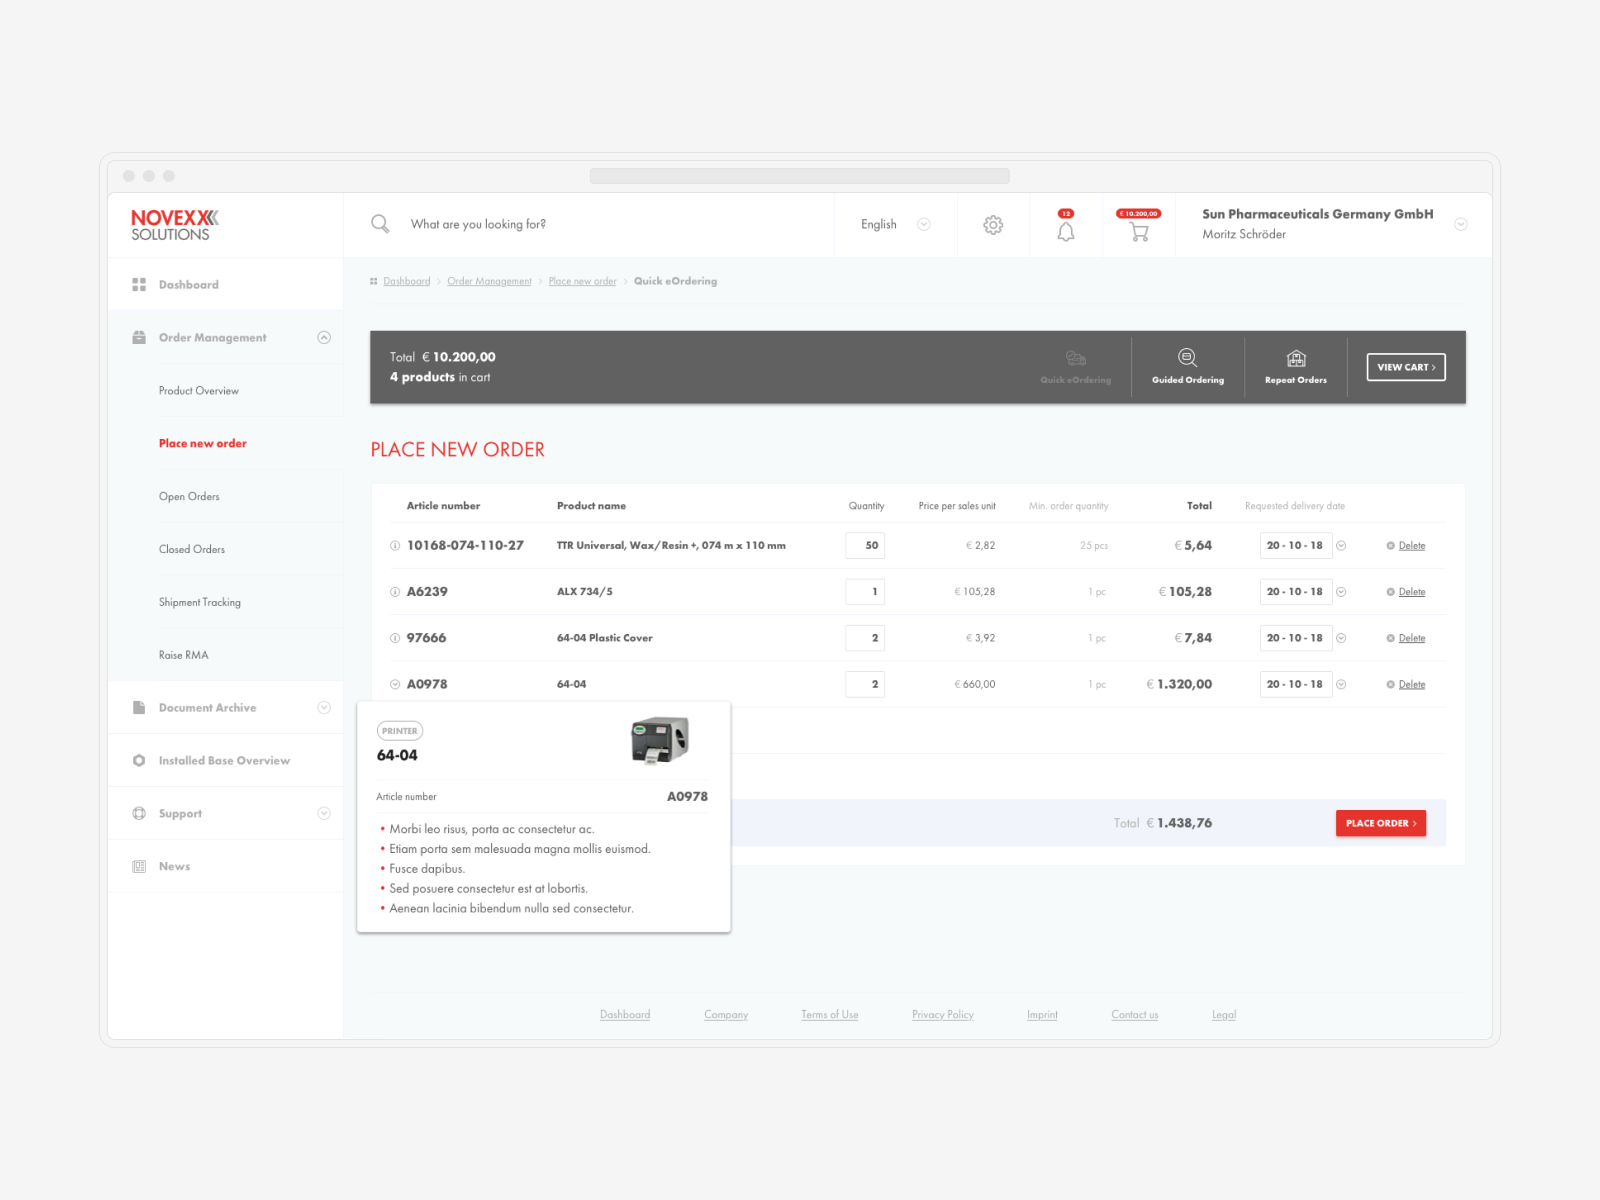Expand the Support section
Viewport: 1600px width, 1200px height.
[324, 813]
